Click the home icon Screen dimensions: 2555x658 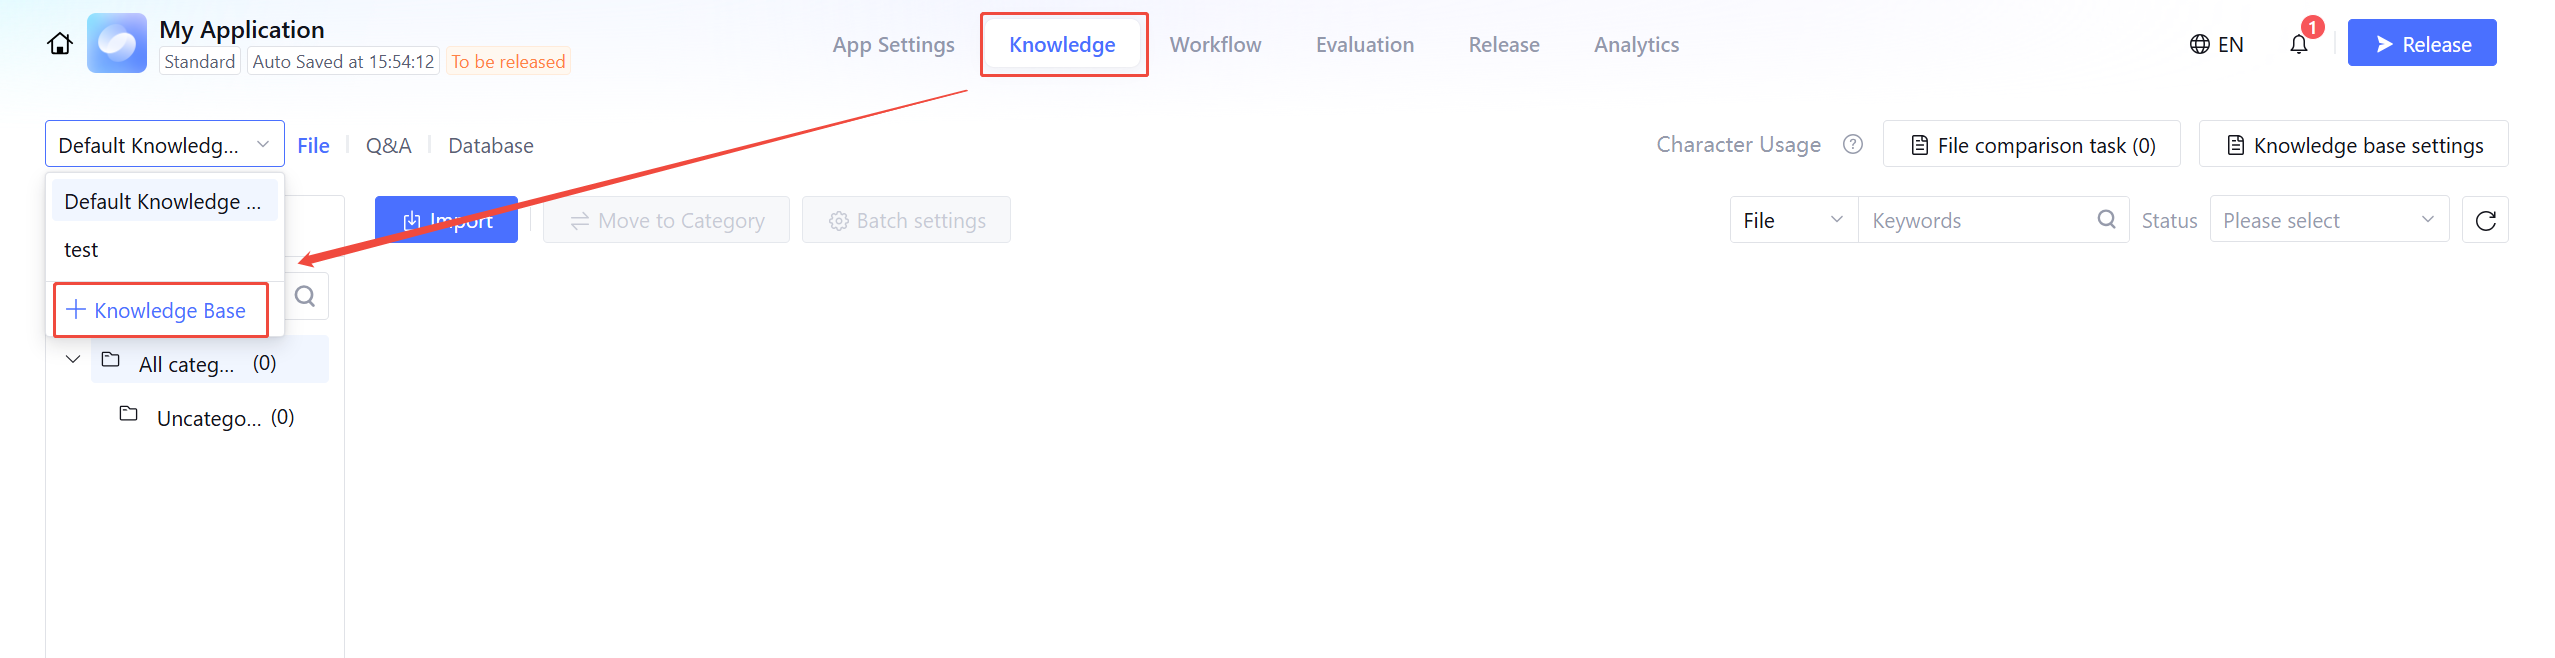[x=60, y=44]
